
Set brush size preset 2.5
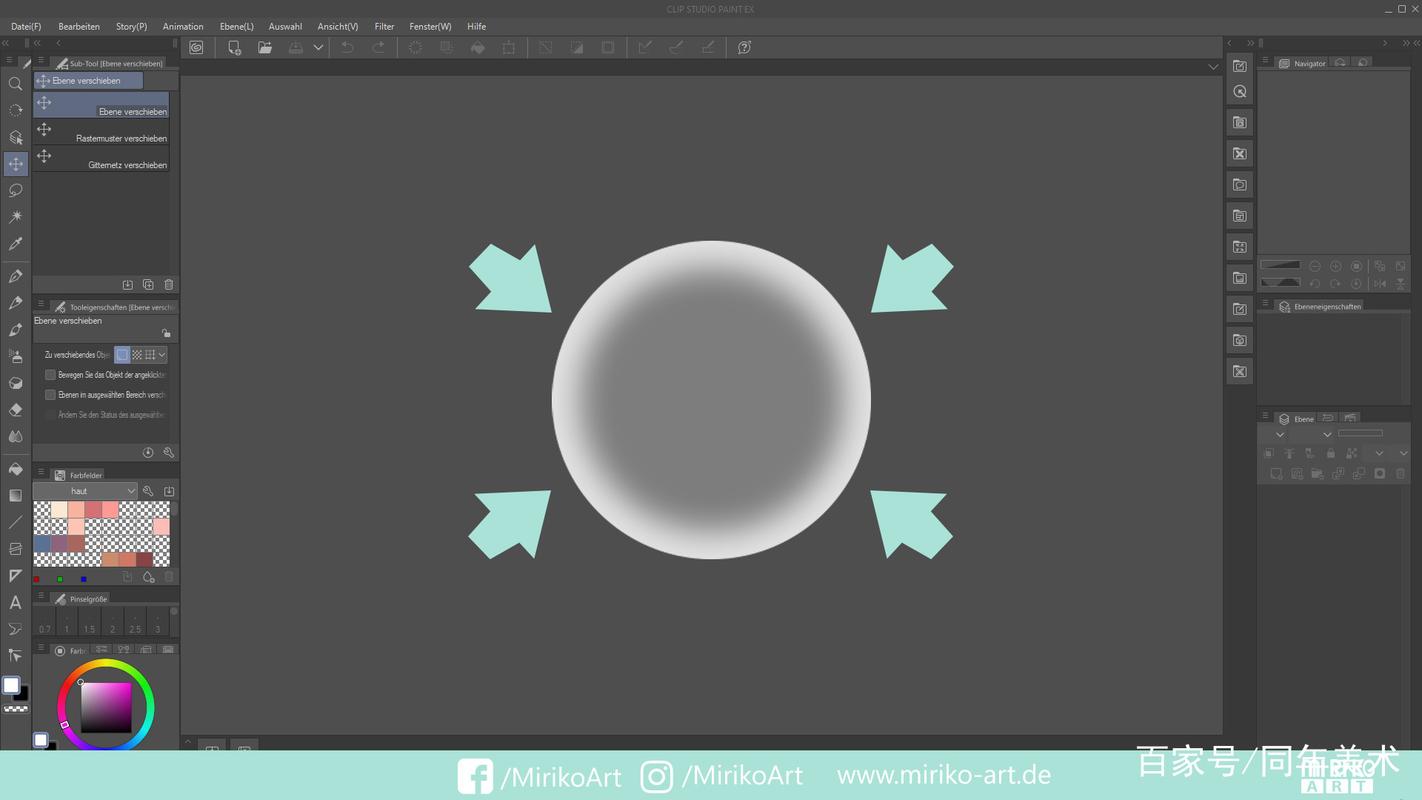click(135, 621)
